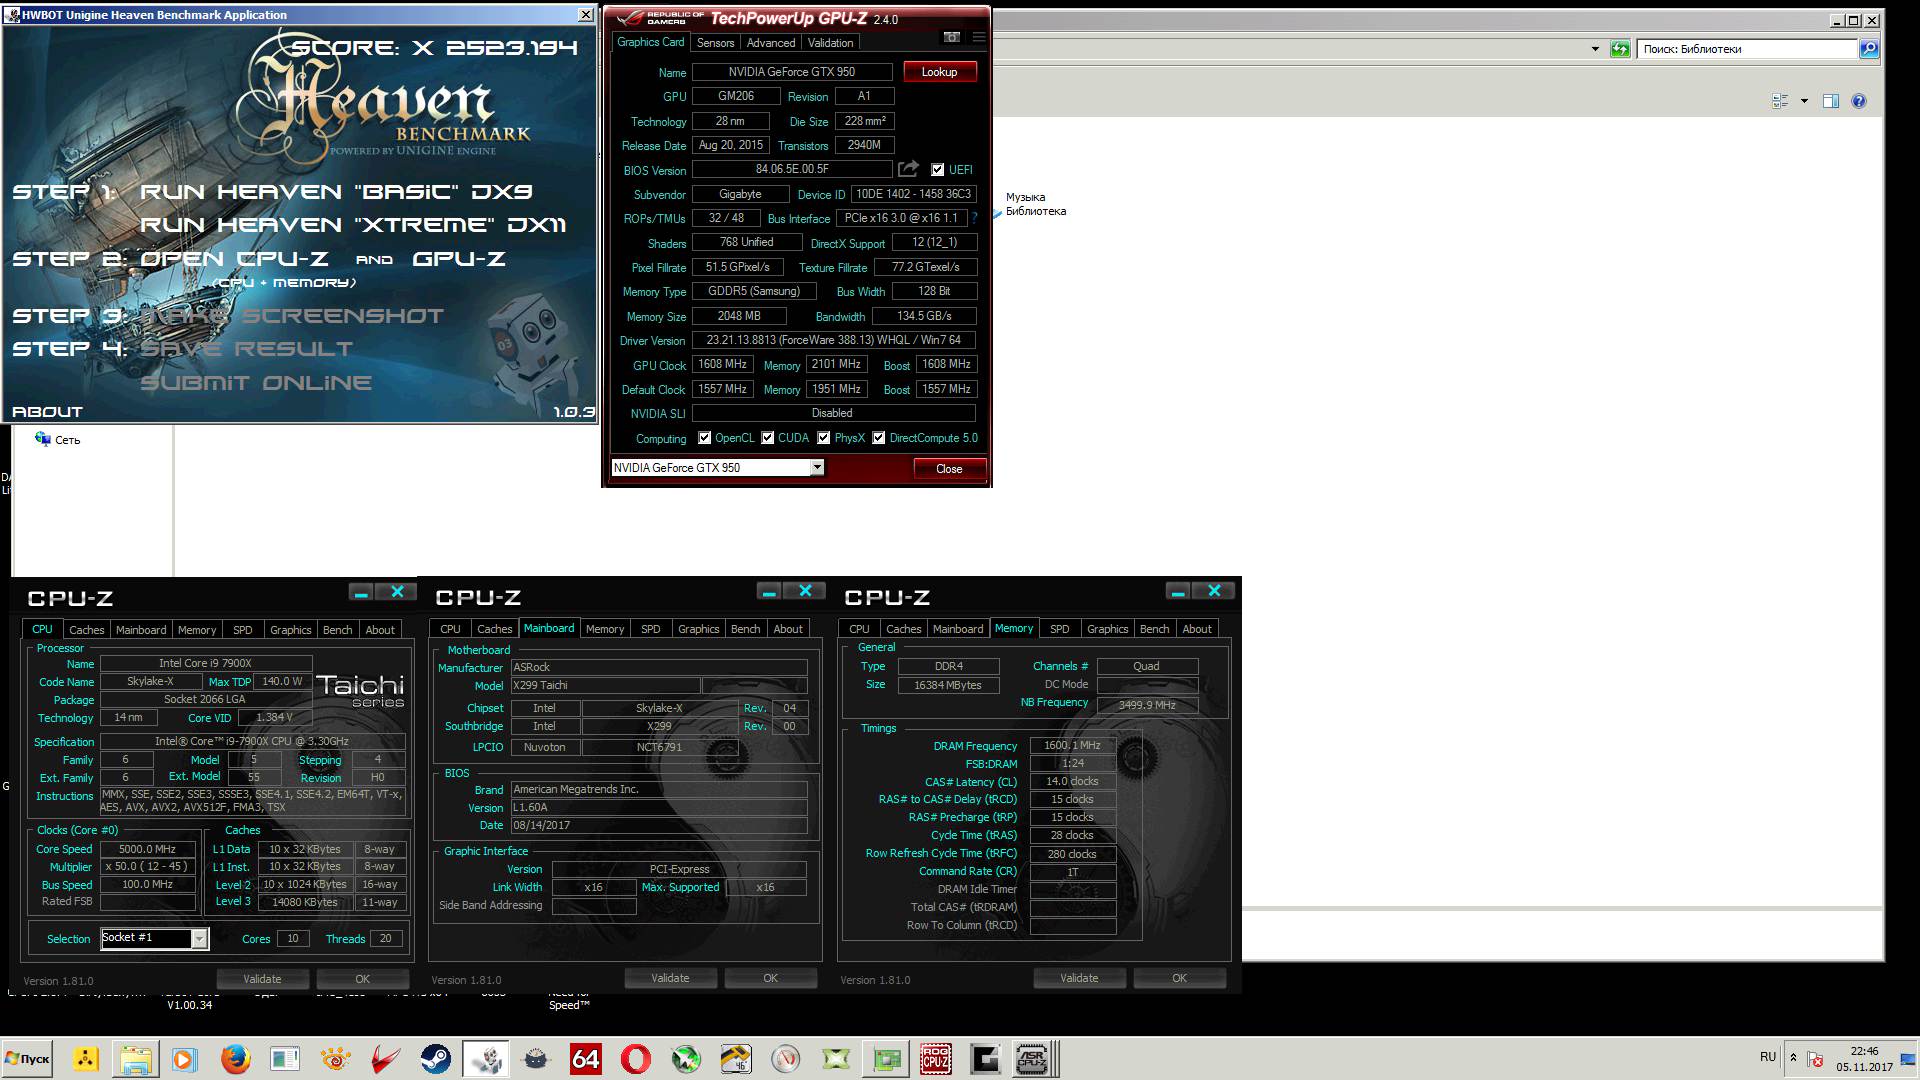Switch to the GPU-Z Advanced tab
Viewport: 1920px width, 1080px height.
(x=771, y=43)
